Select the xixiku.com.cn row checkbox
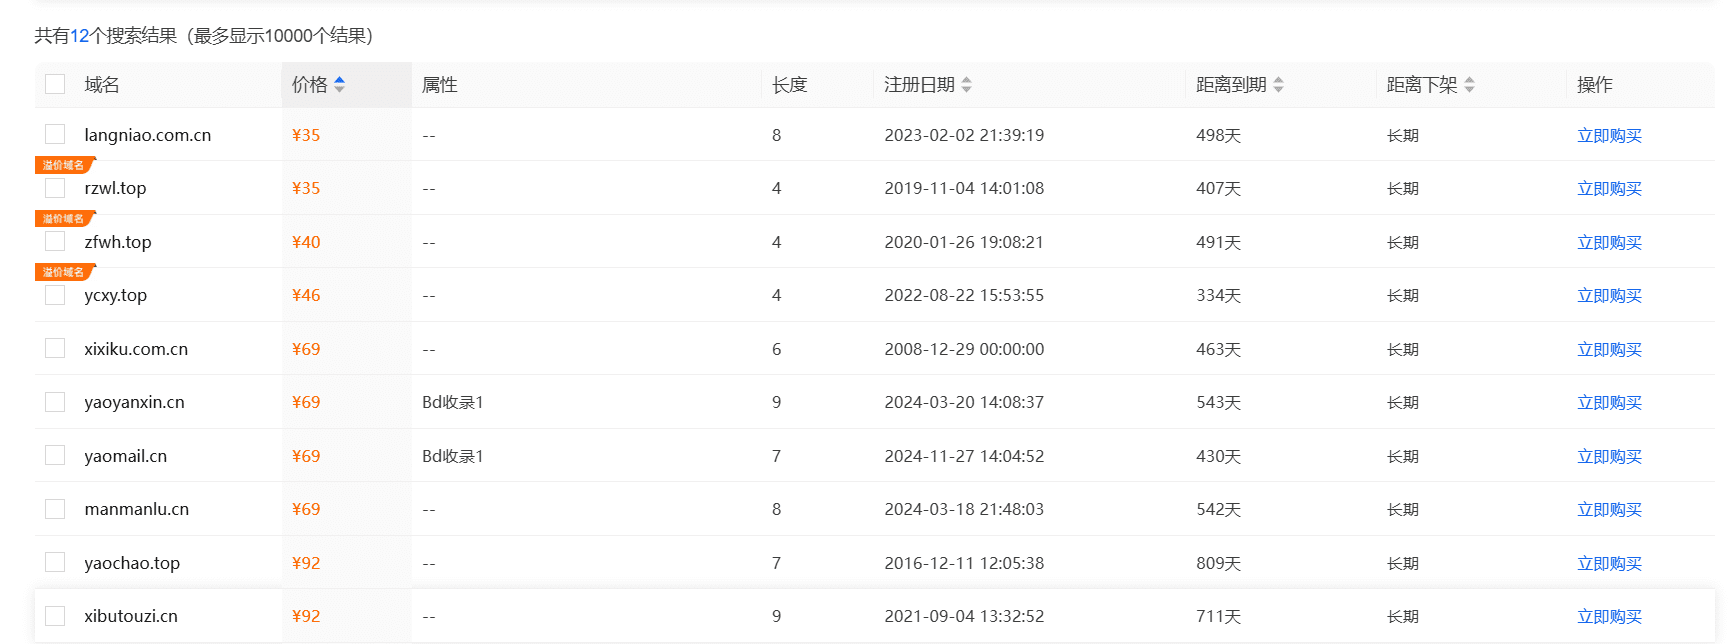The width and height of the screenshot is (1735, 644). (55, 348)
